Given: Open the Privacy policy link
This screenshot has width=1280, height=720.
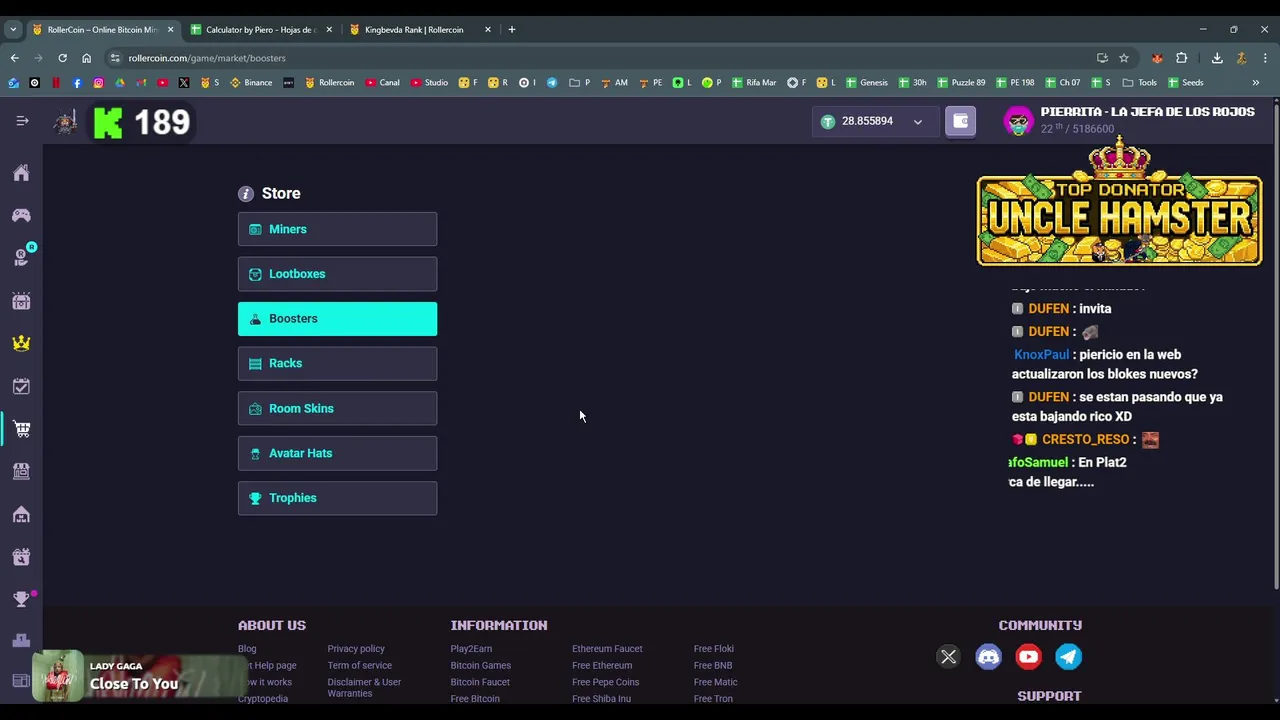Looking at the screenshot, I should tap(356, 649).
